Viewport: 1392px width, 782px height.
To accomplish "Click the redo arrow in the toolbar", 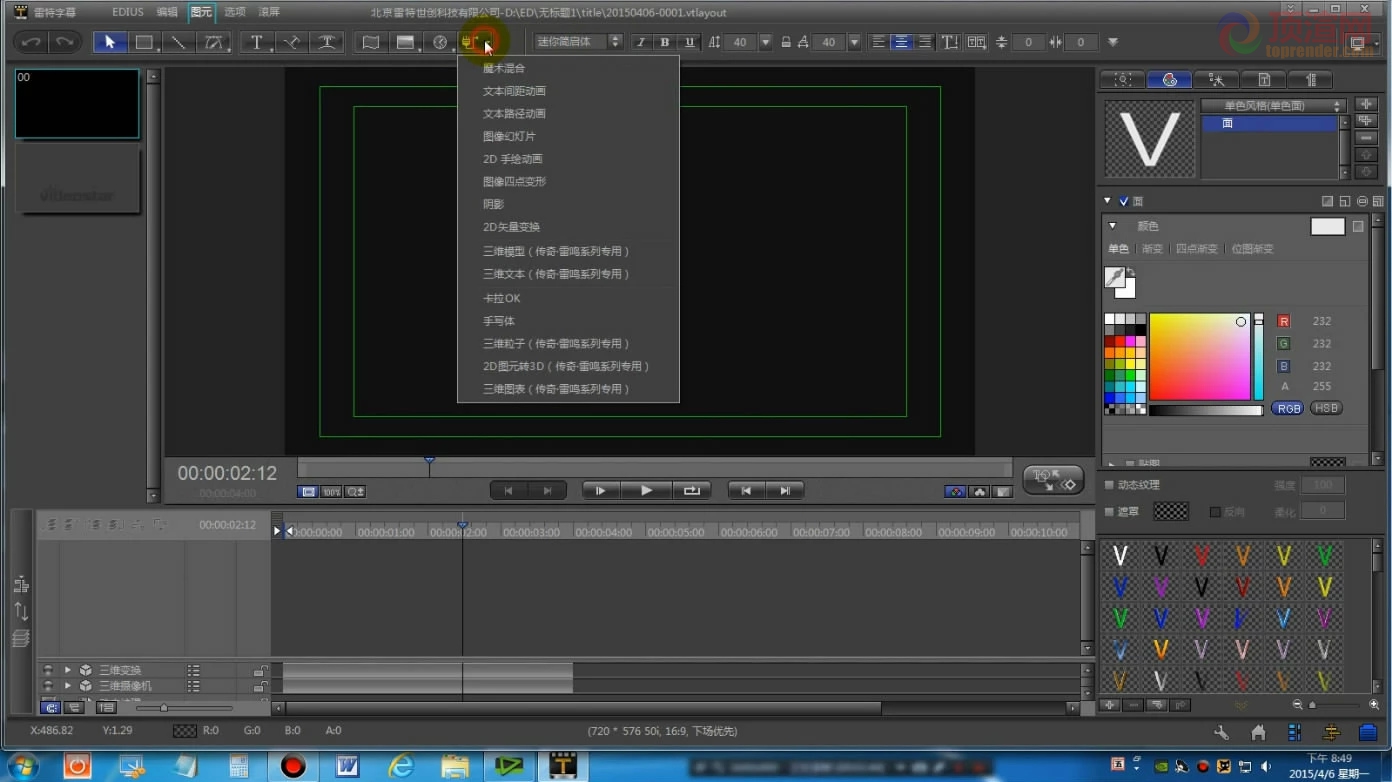I will [65, 42].
